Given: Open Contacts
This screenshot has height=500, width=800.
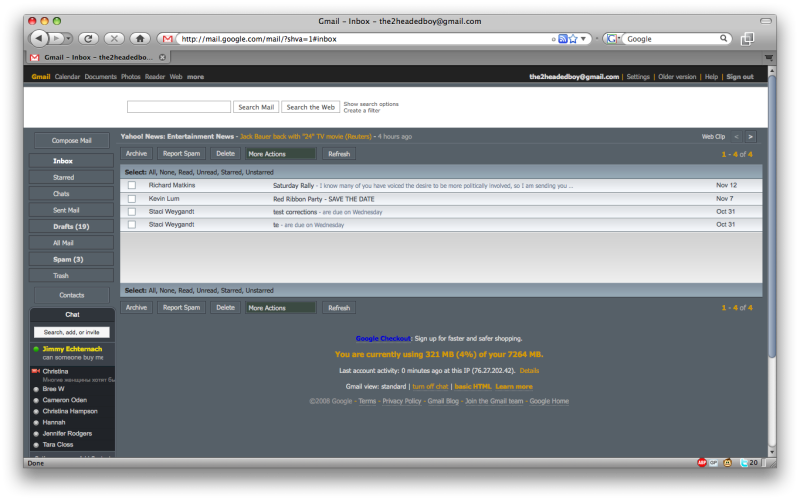Looking at the screenshot, I should 71,295.
